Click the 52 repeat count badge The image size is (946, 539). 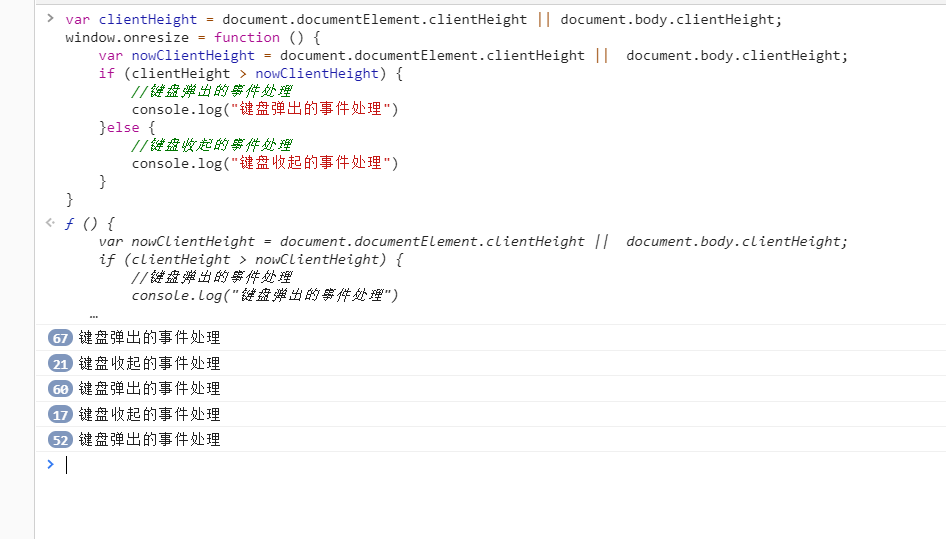pos(60,440)
